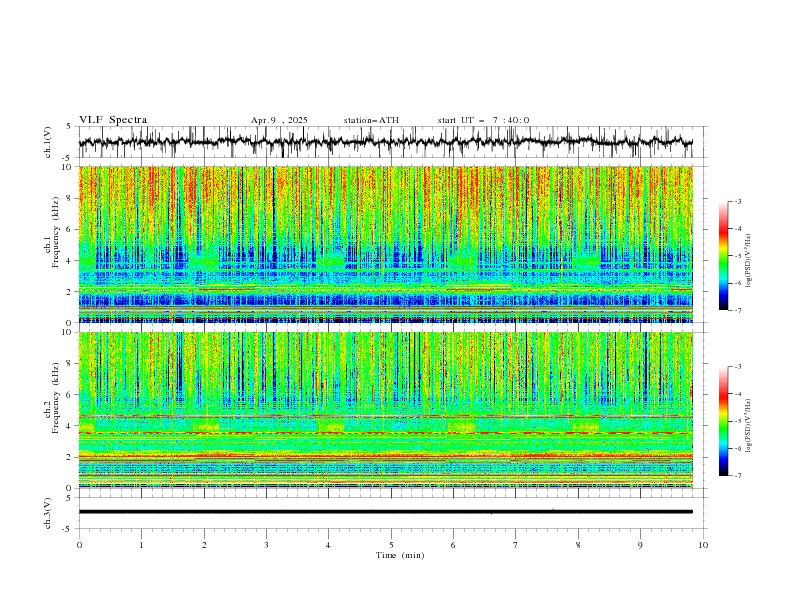Click the "station=ATH" header label
Screen dimensions: 792x612
371,120
